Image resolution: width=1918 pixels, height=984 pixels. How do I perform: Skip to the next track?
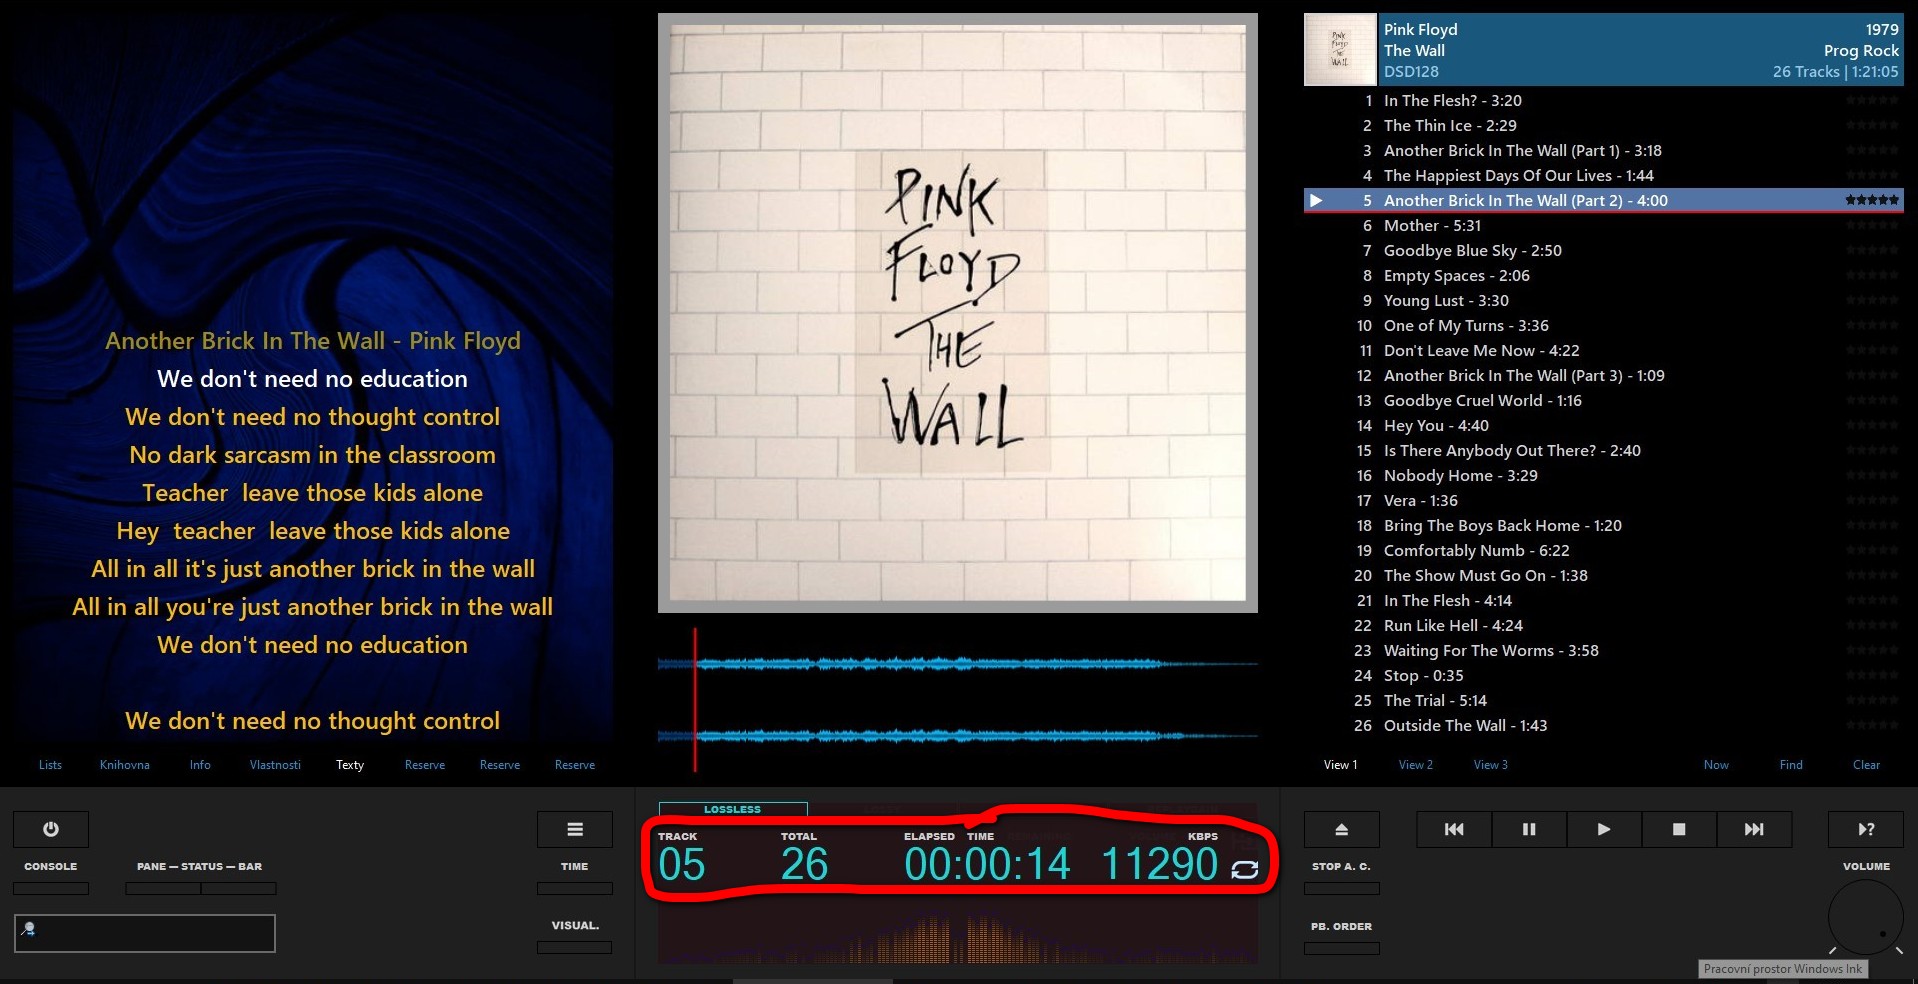[1754, 829]
